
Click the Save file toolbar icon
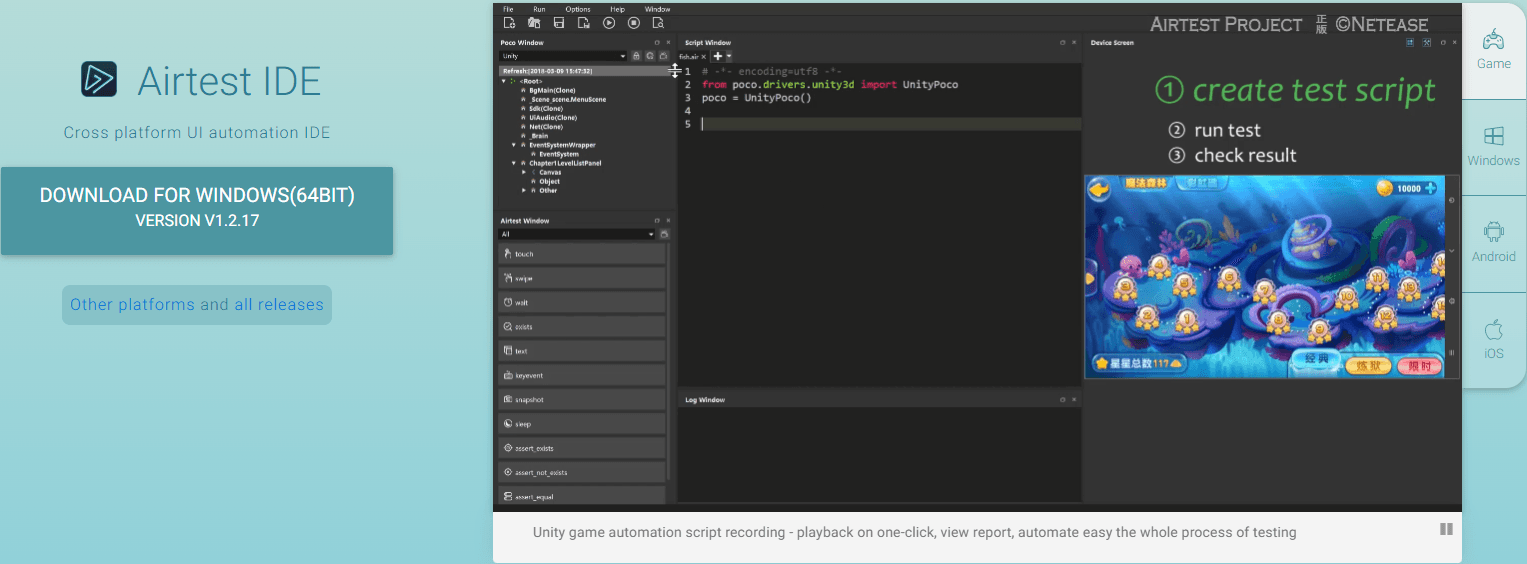559,23
